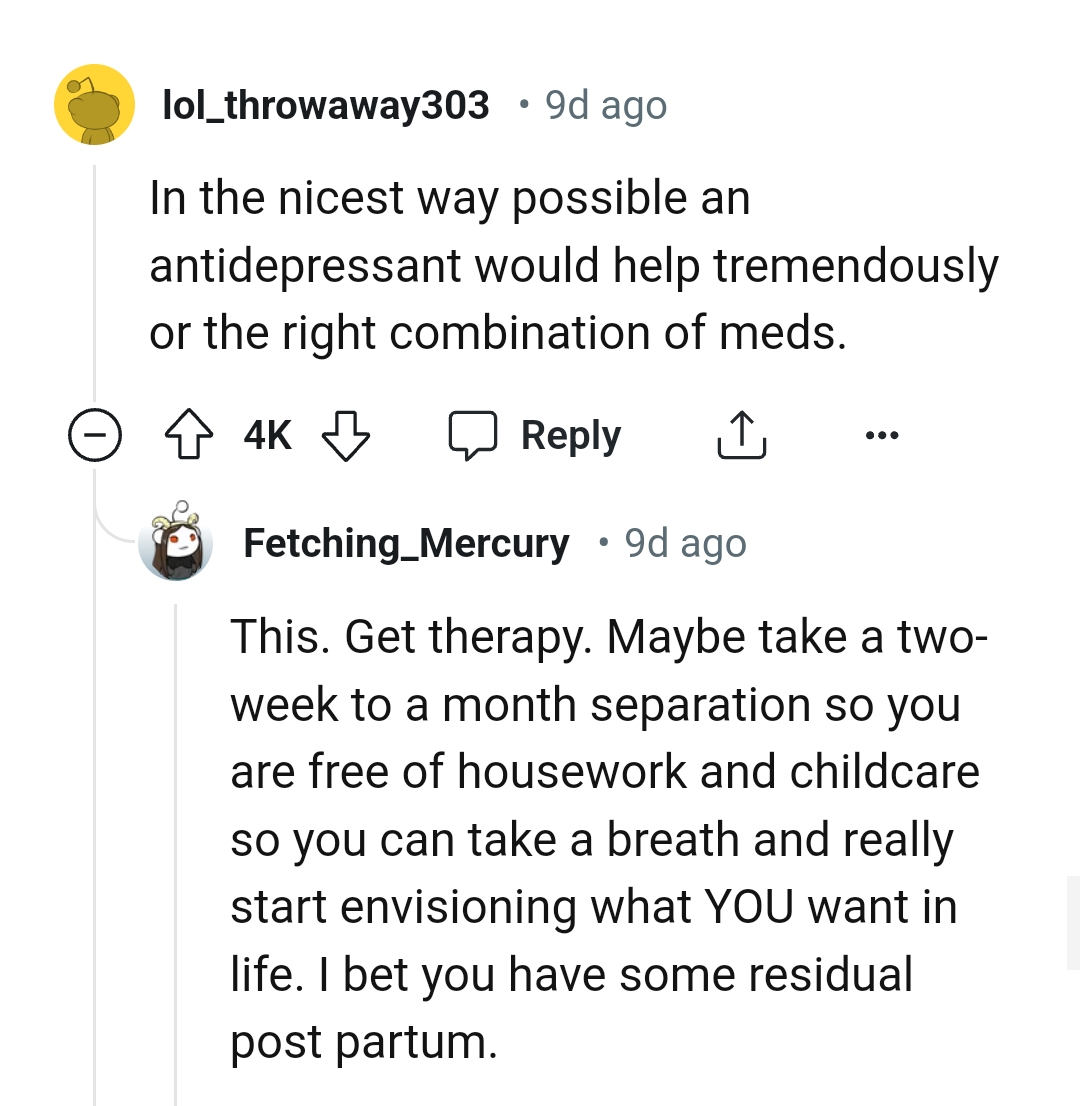Image resolution: width=1080 pixels, height=1106 pixels.
Task: Click the 4K vote count
Action: click(x=267, y=437)
